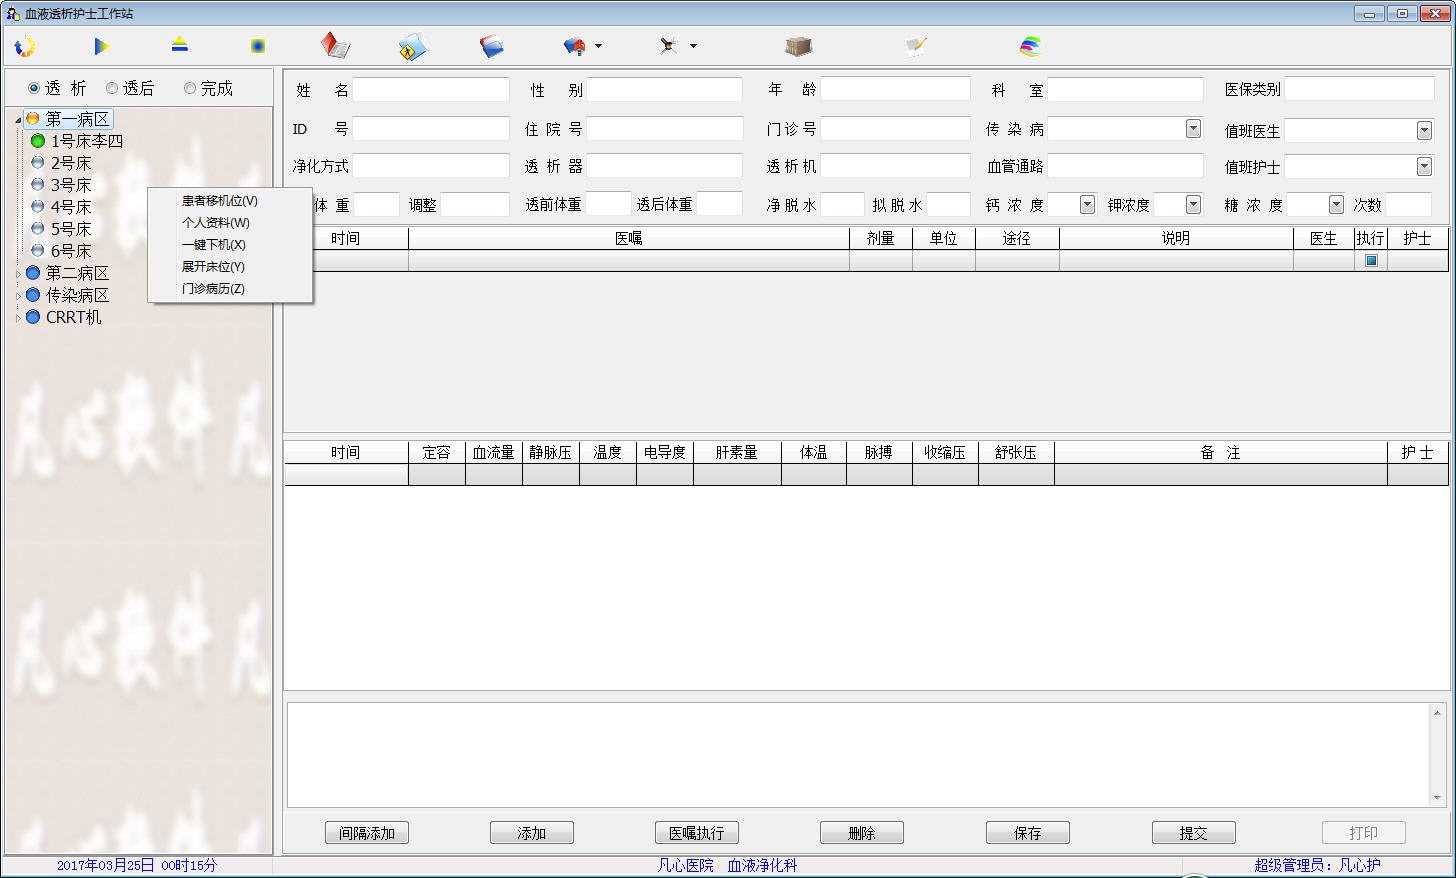1456x878 pixels.
Task: Click the blue square stop toolbar icon
Action: pos(258,46)
